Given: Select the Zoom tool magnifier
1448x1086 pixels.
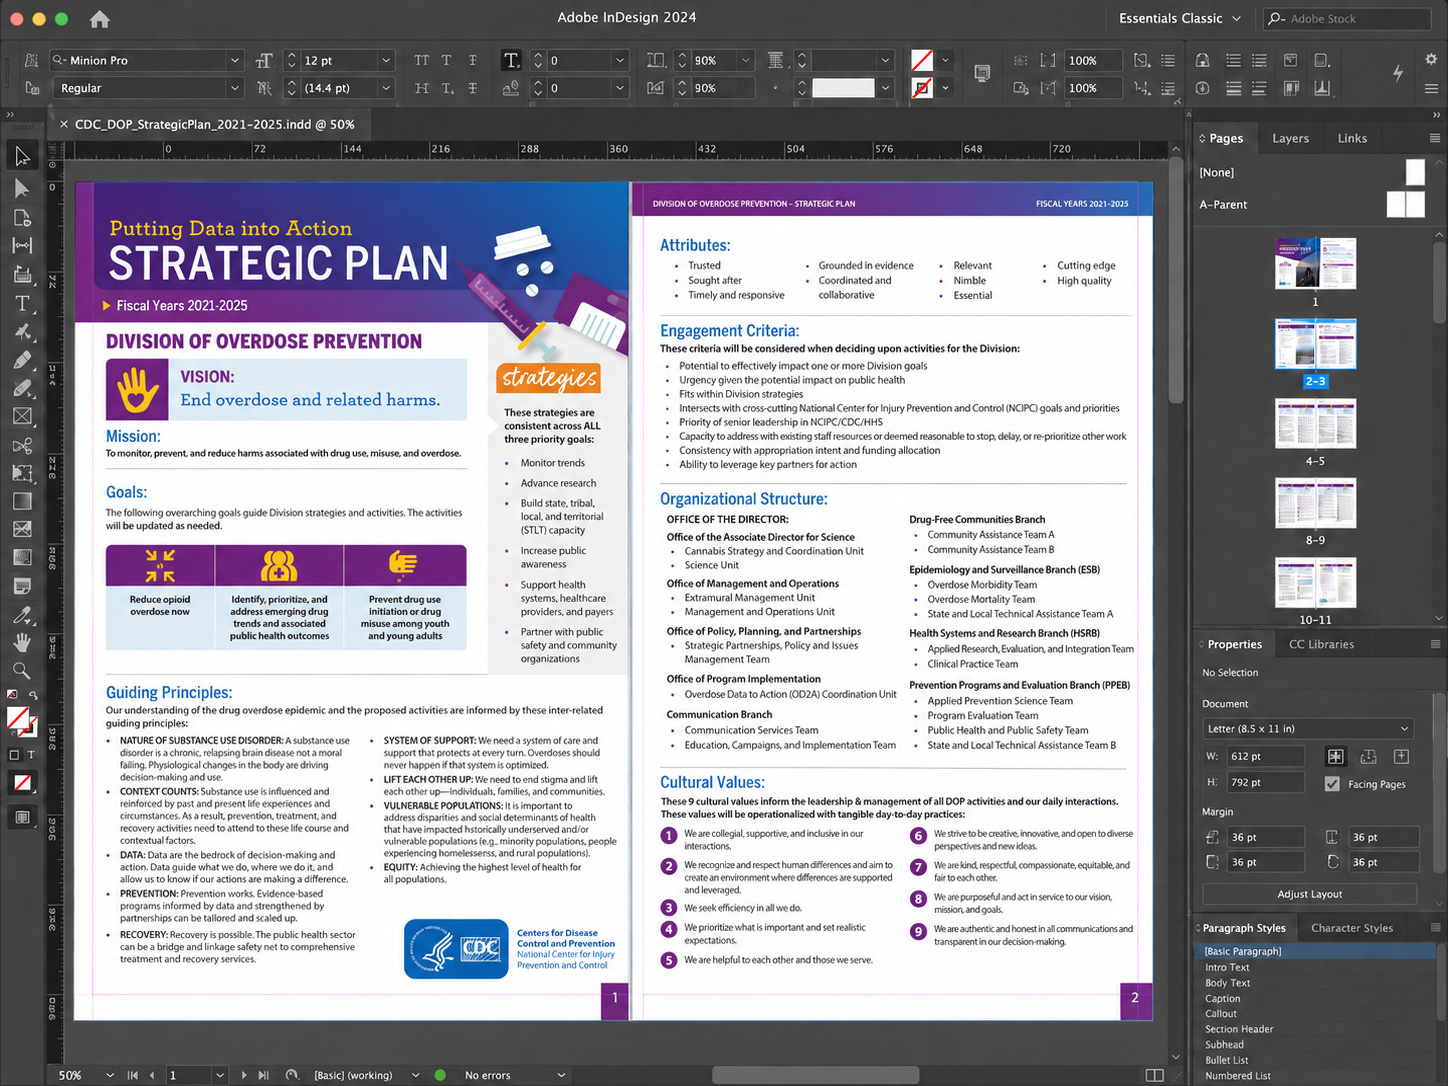Looking at the screenshot, I should click(x=22, y=670).
